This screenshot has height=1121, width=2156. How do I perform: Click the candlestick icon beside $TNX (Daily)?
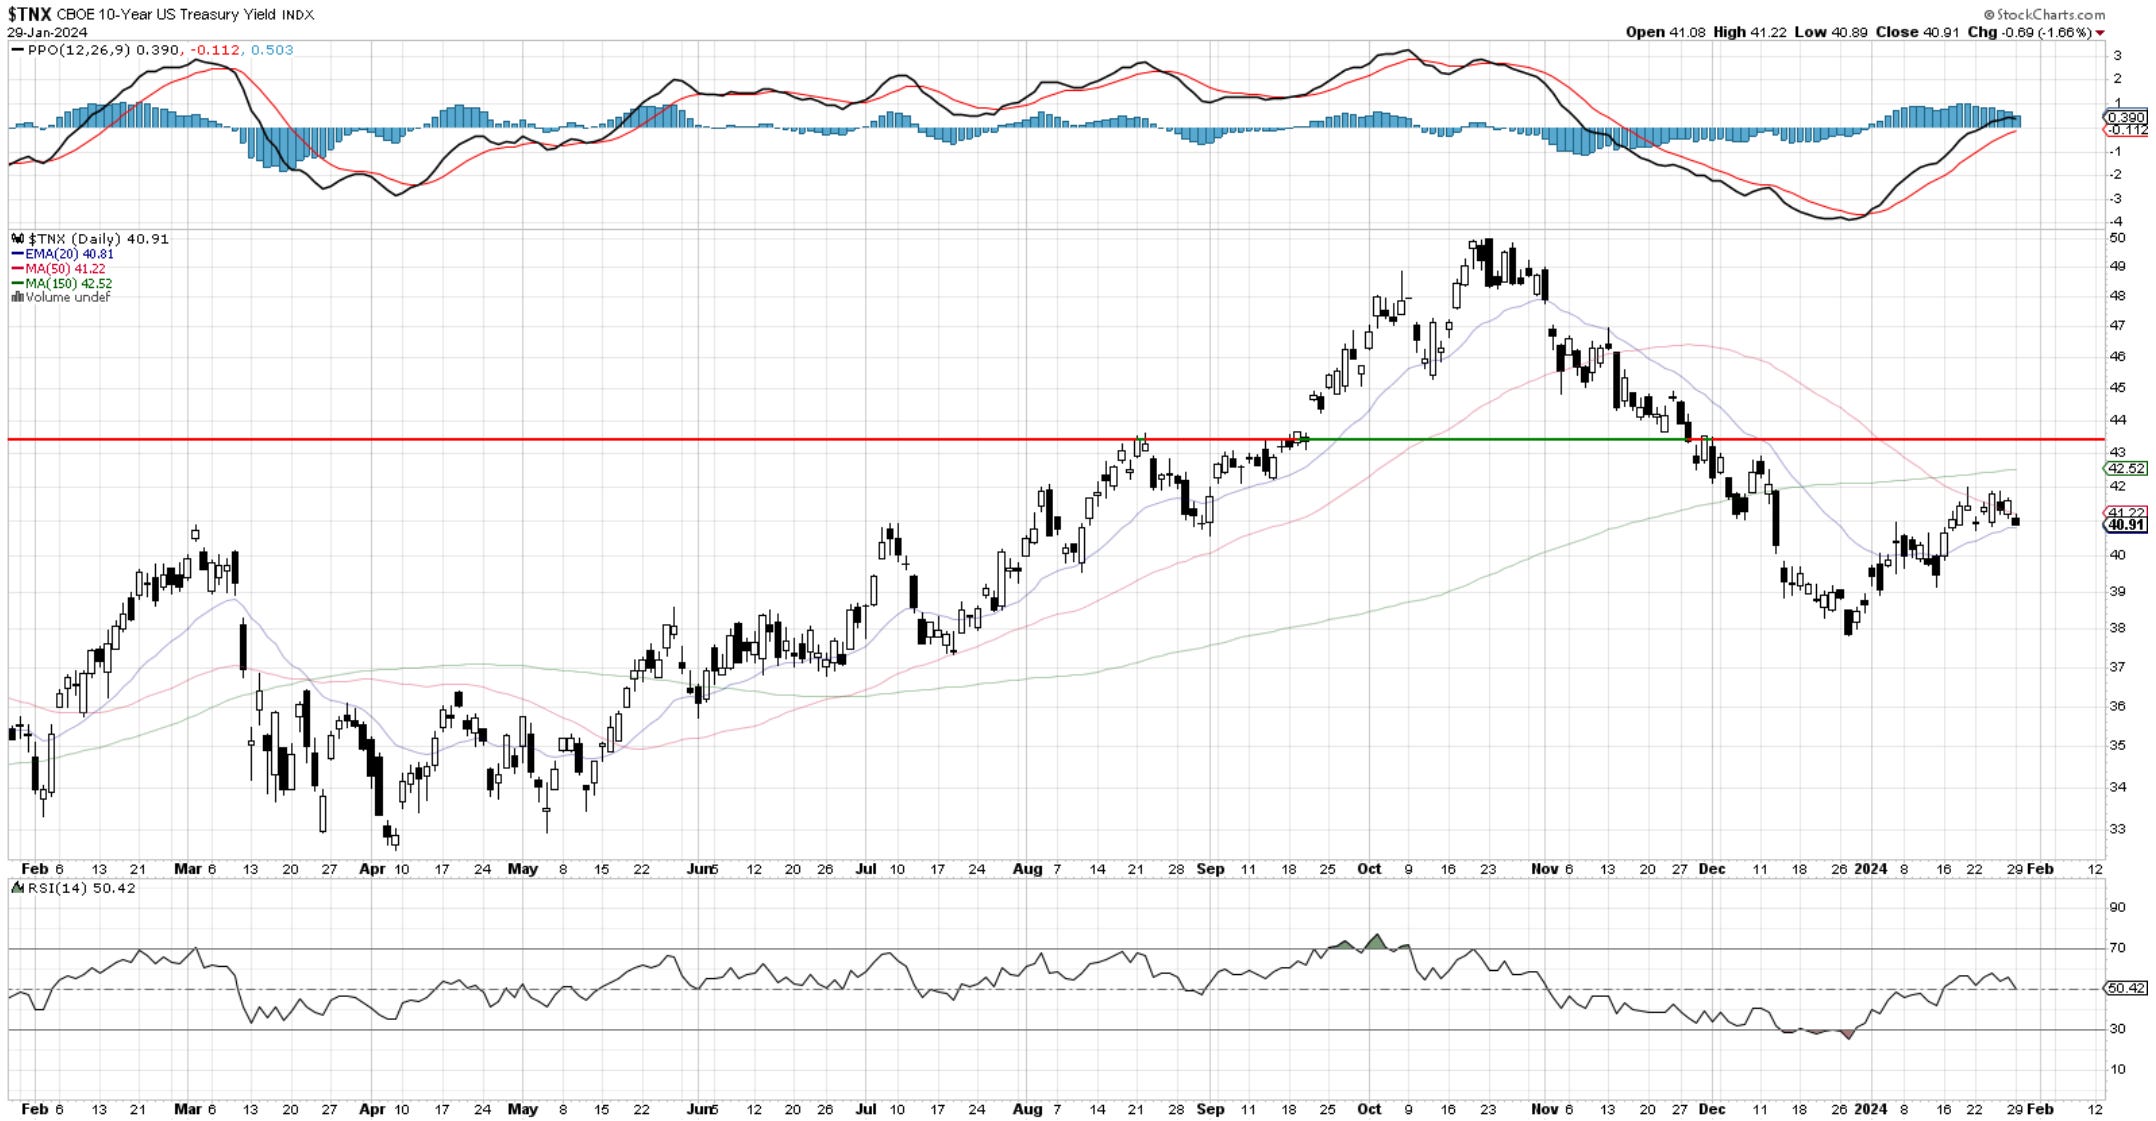pos(17,239)
